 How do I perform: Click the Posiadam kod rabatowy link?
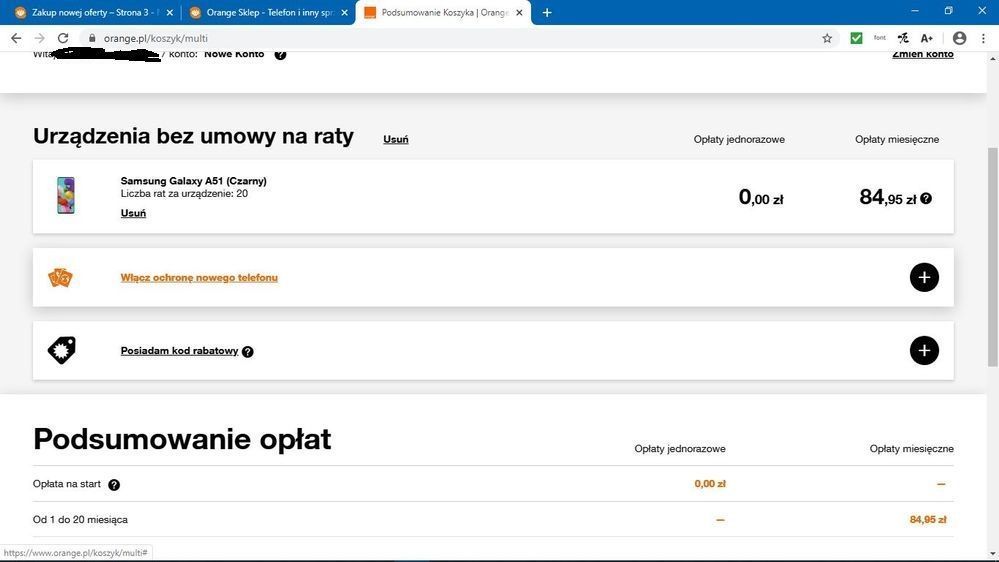[179, 351]
